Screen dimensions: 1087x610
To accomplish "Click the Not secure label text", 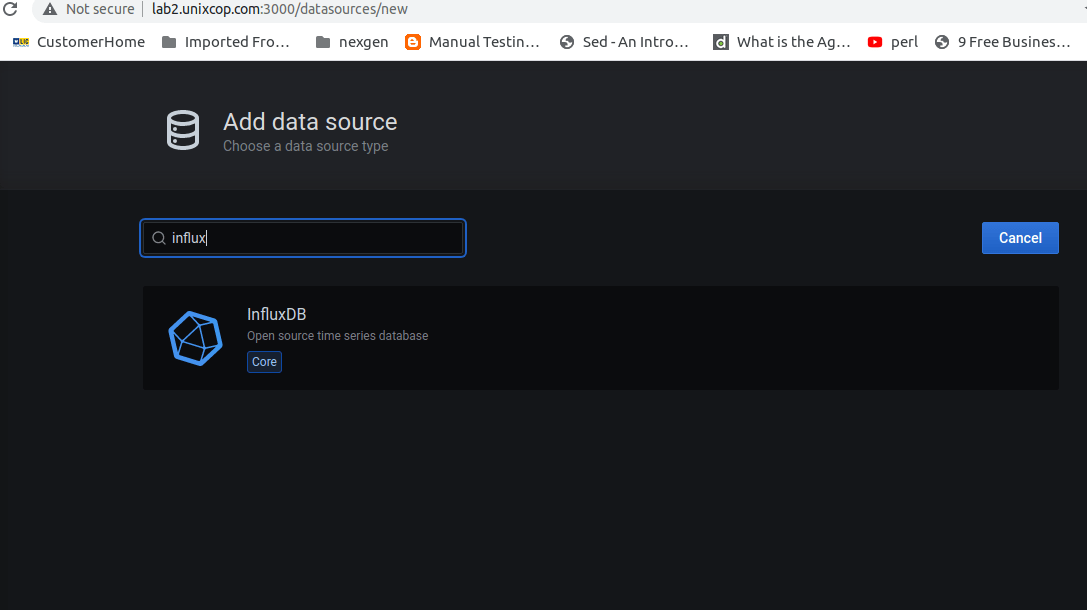I will [x=100, y=9].
